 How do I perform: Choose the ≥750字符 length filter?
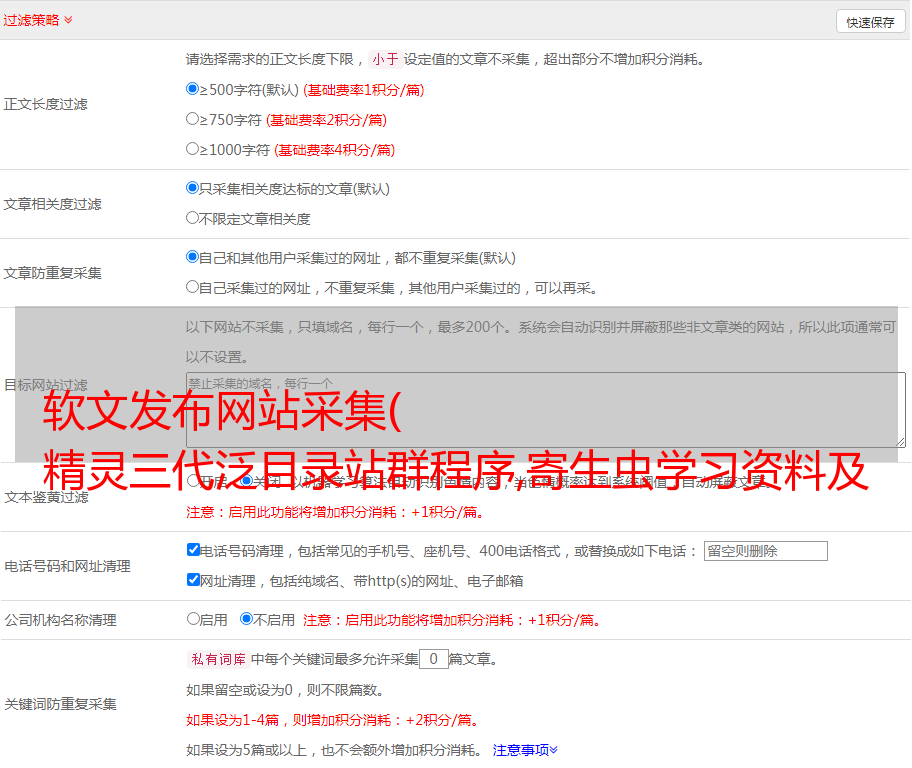coord(193,119)
